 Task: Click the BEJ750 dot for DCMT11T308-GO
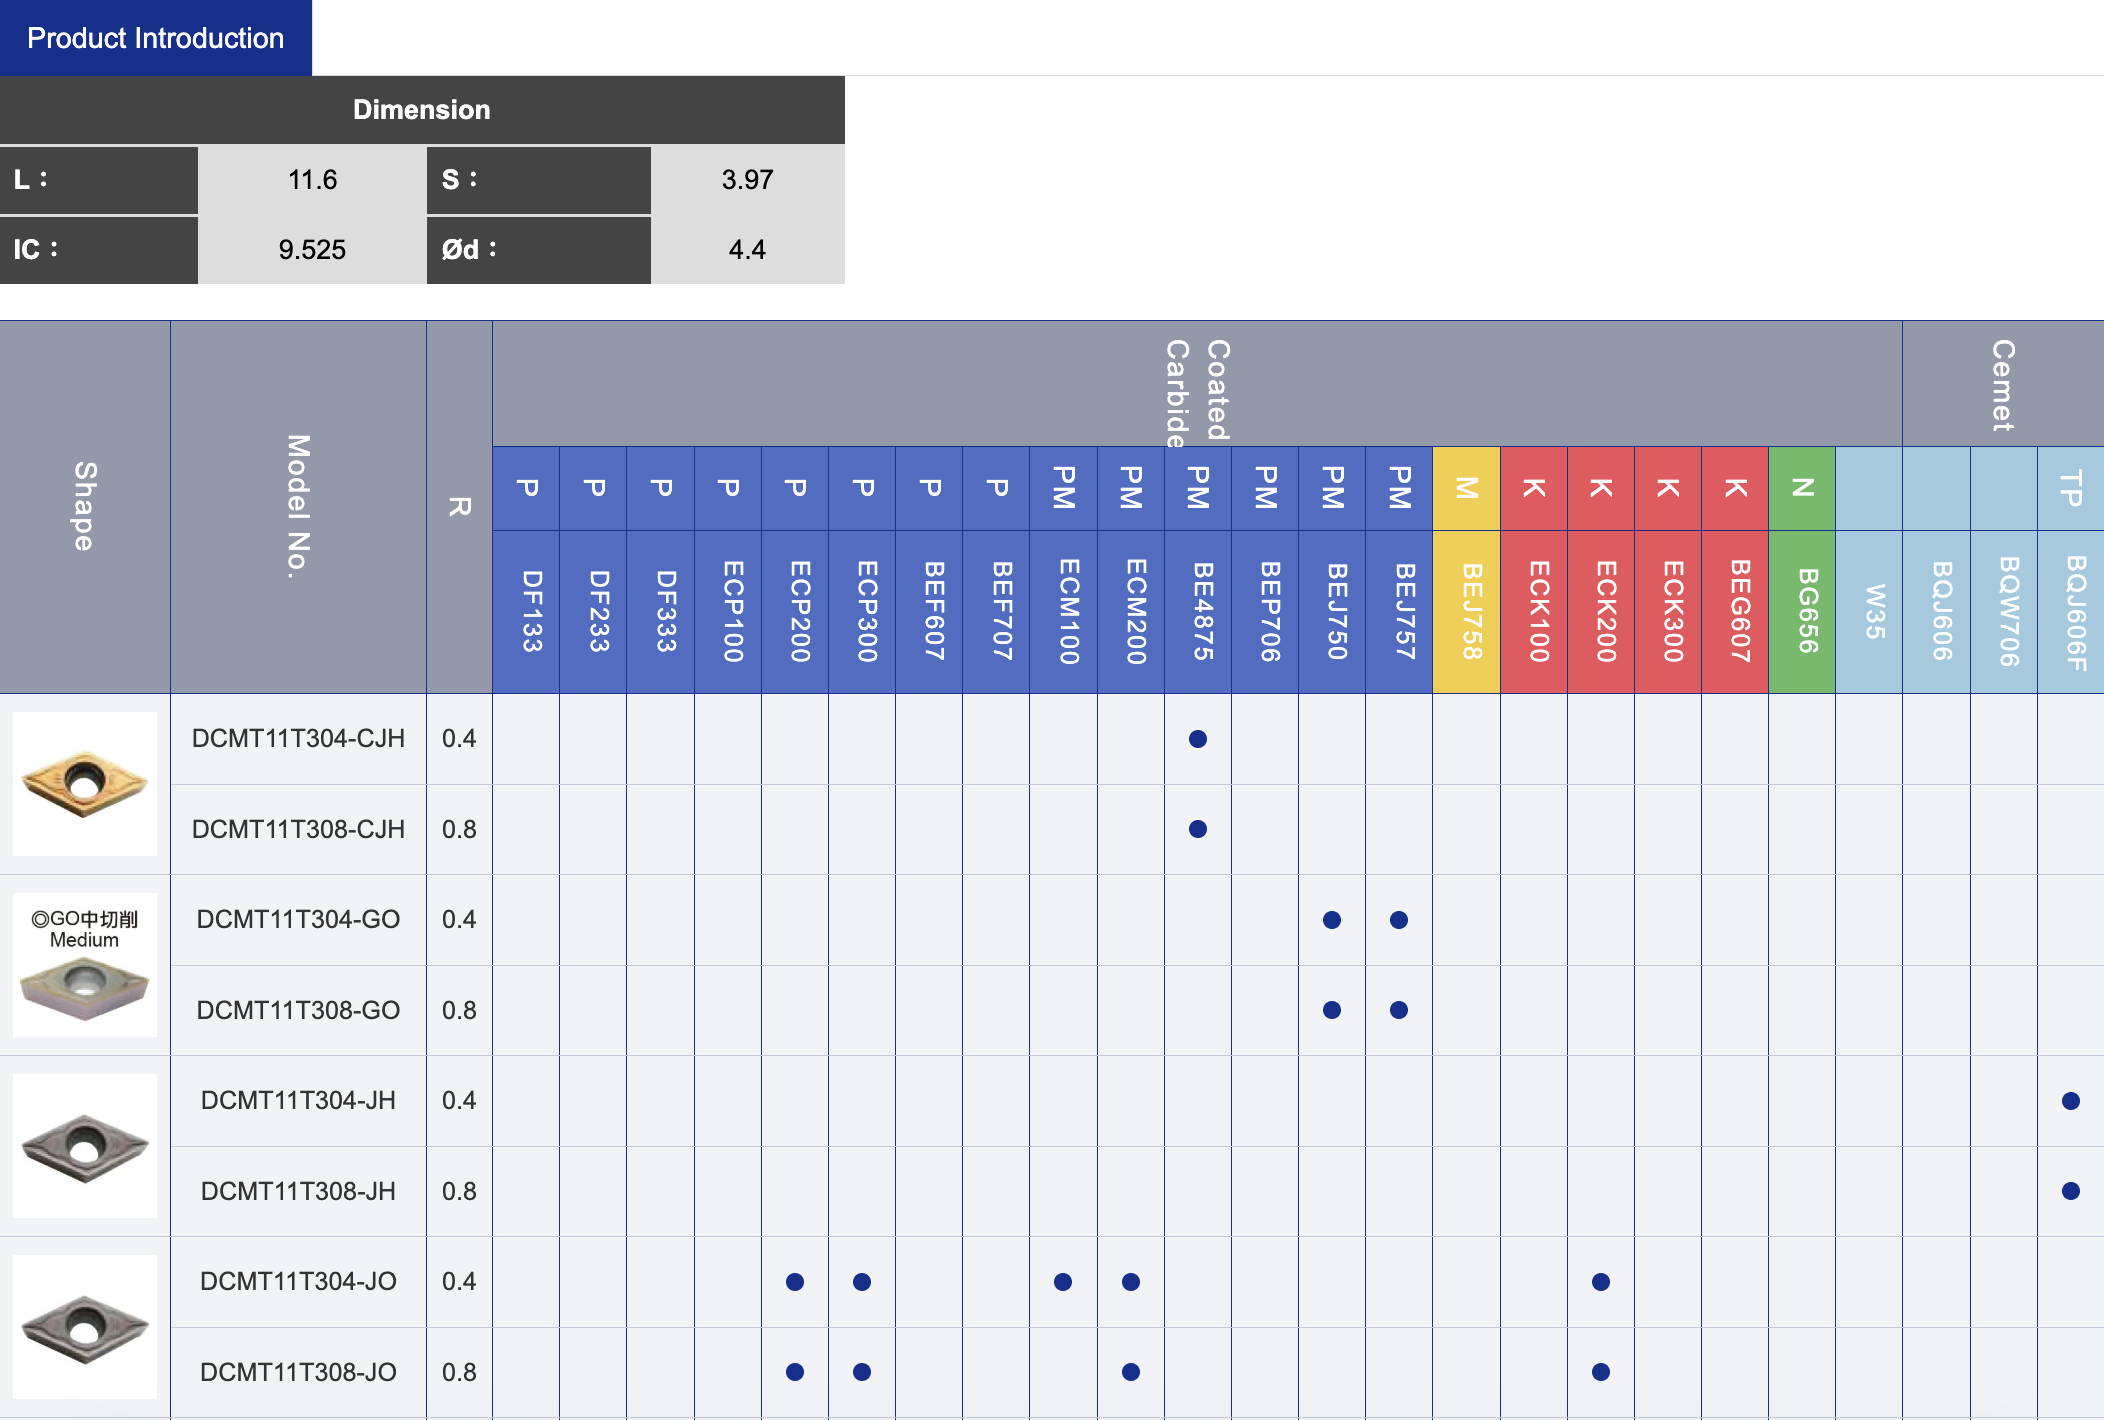(1332, 1010)
